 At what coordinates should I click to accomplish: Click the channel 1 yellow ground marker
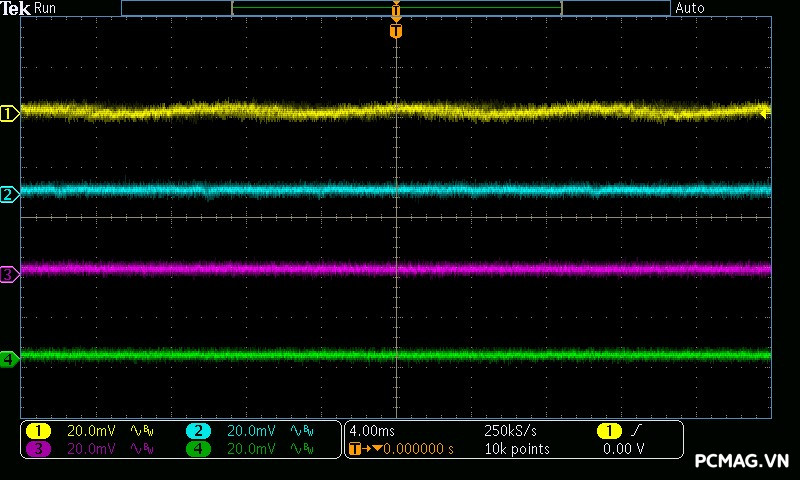click(10, 114)
